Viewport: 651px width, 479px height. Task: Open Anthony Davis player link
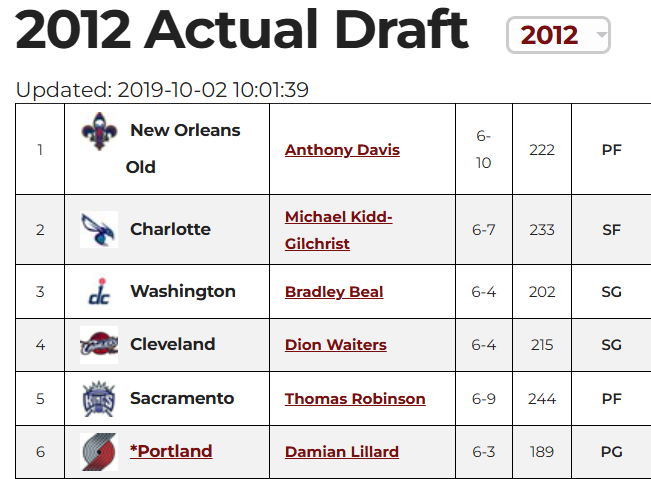click(x=342, y=150)
